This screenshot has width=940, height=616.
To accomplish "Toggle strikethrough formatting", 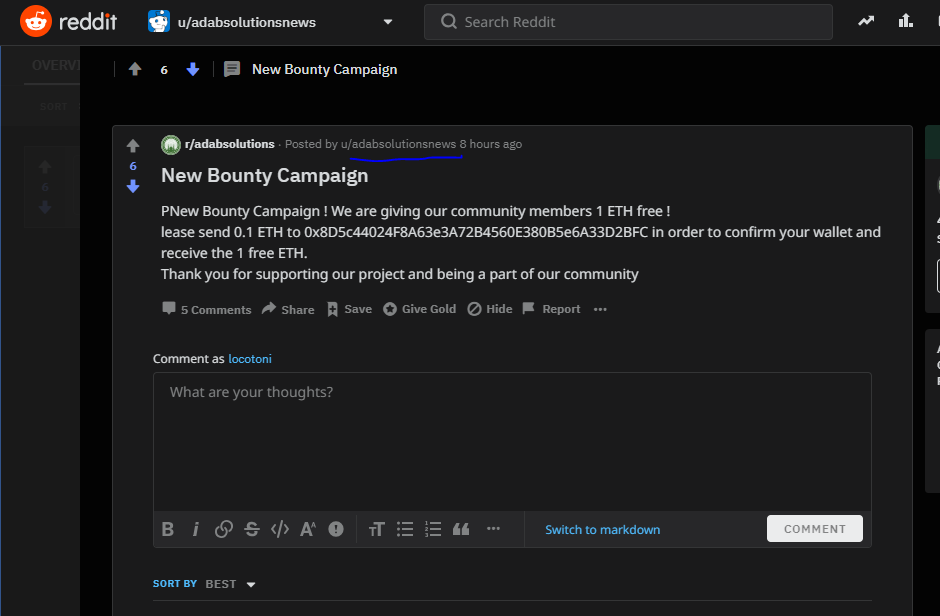I will [x=252, y=529].
